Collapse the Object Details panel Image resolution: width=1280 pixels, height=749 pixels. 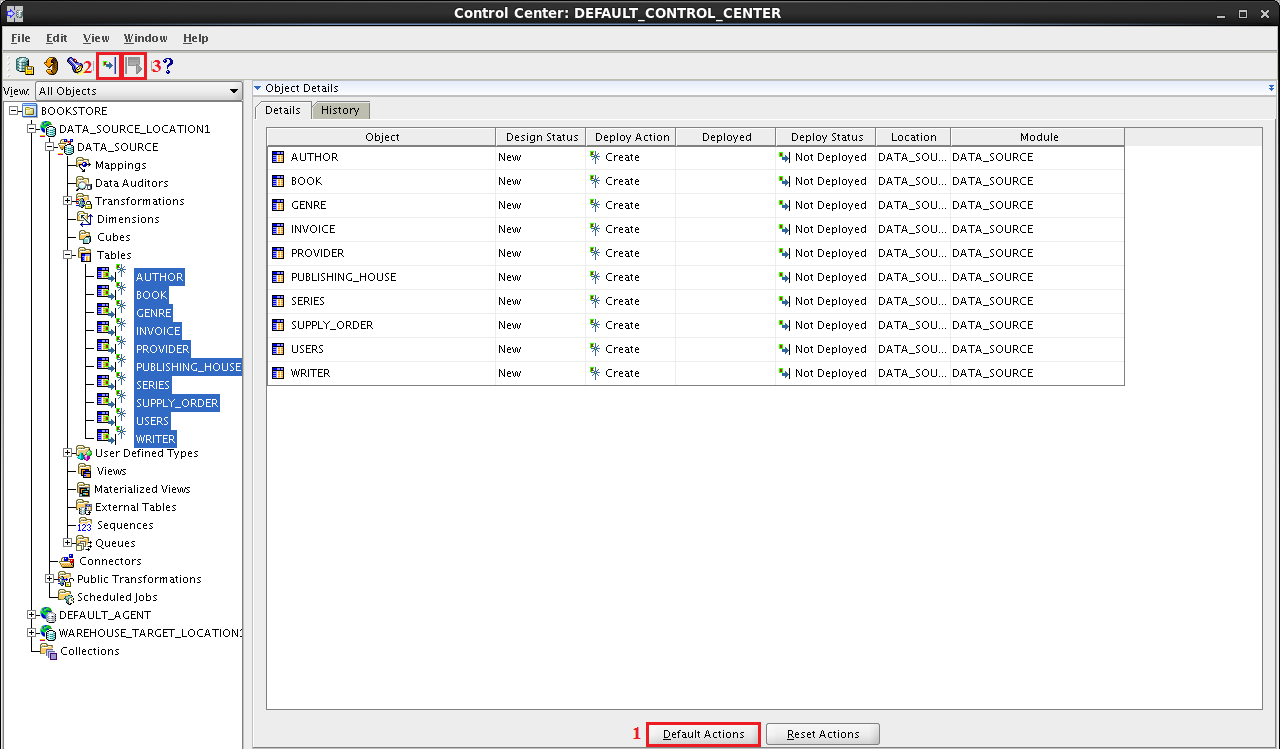point(257,88)
